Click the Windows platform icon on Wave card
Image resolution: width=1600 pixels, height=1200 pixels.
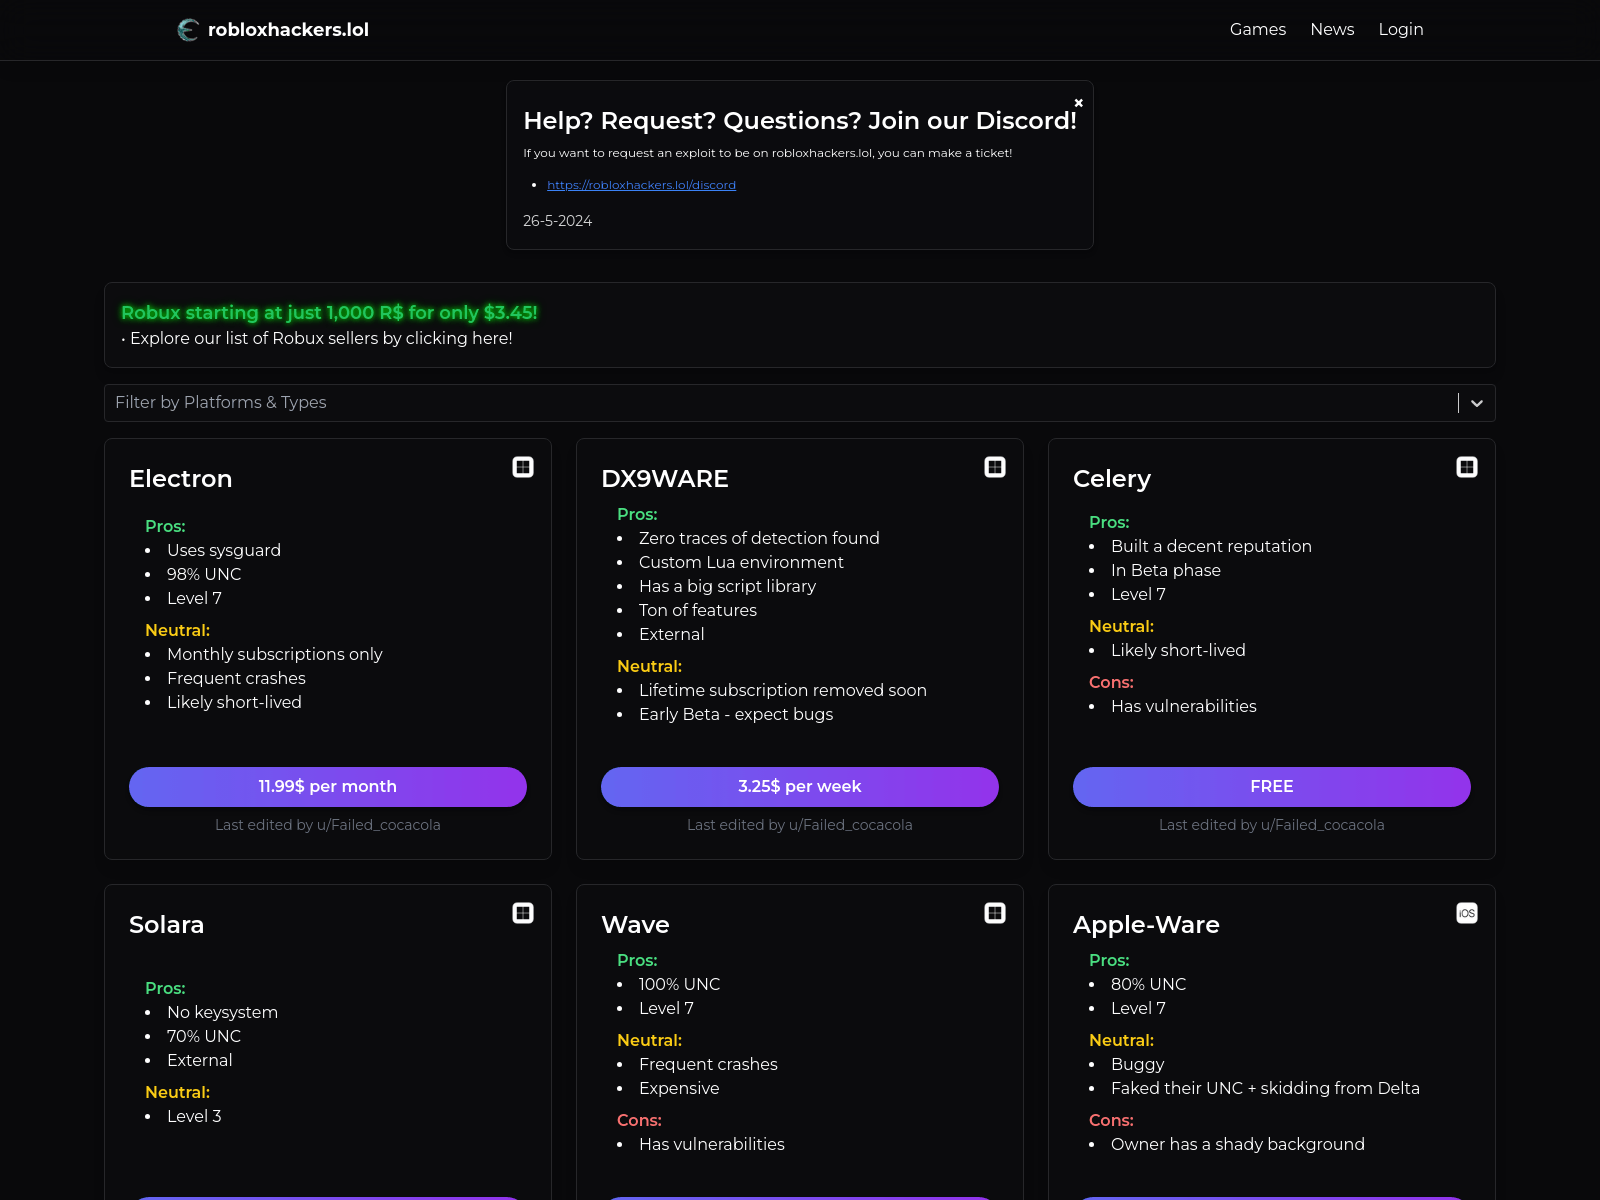point(995,913)
